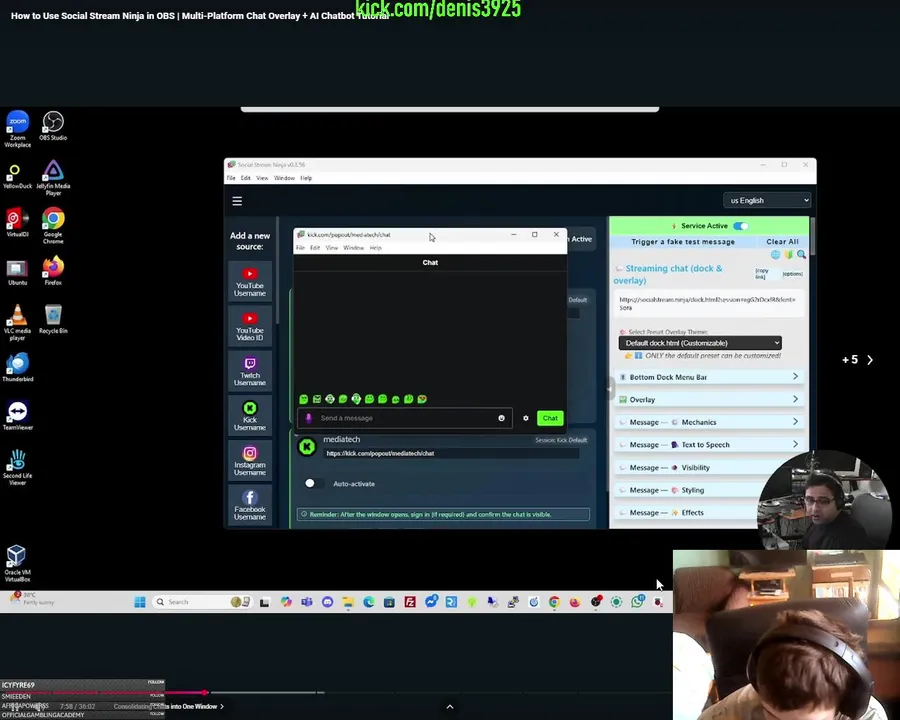This screenshot has height=720, width=900.
Task: Select the first green Kick emote
Action: [x=304, y=399]
